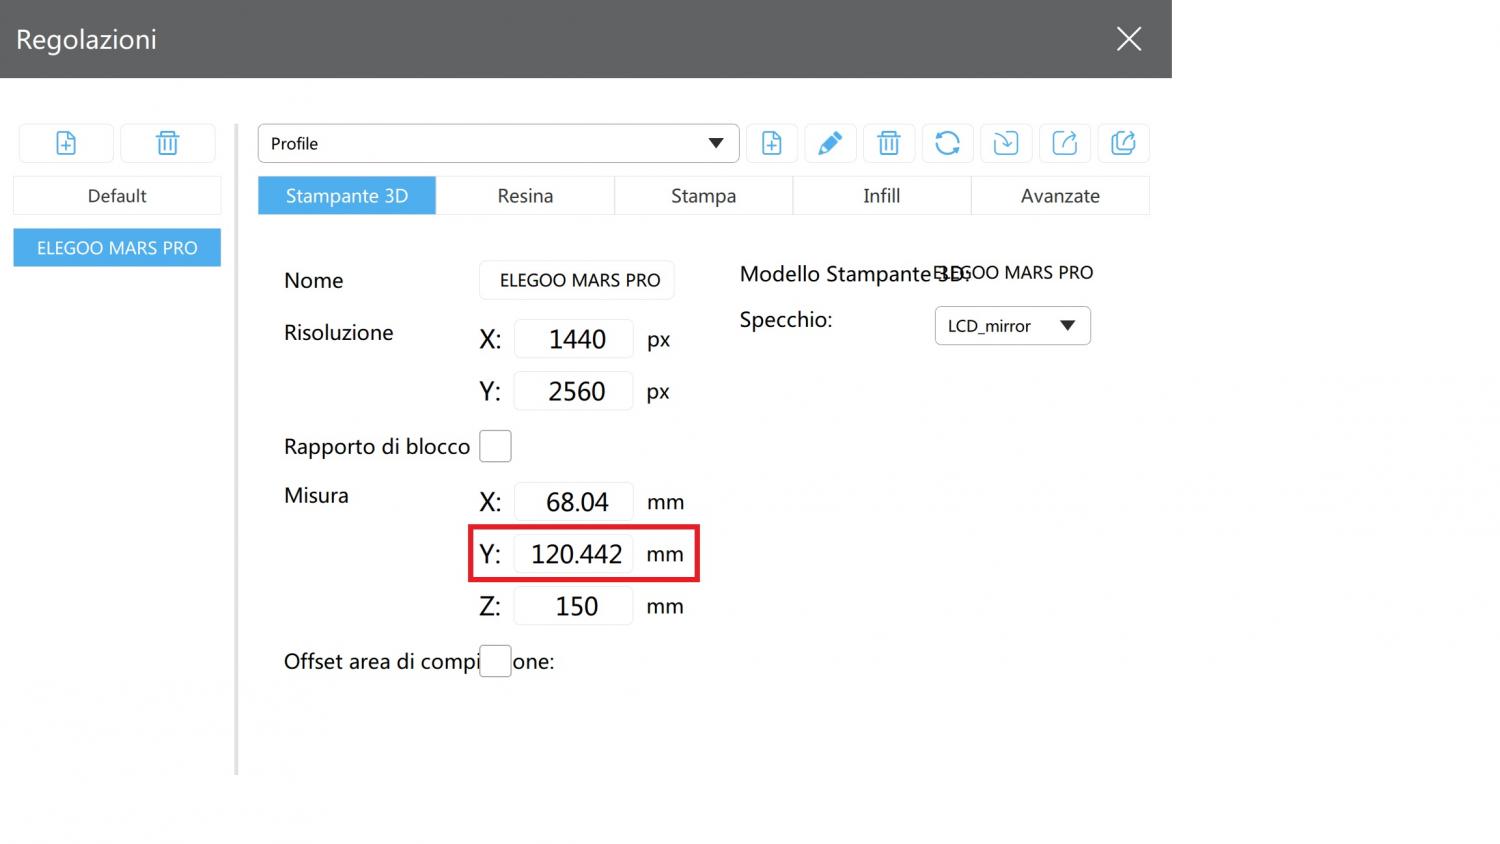Click the Misura Y field 120.442
1500x844 pixels.
574,554
